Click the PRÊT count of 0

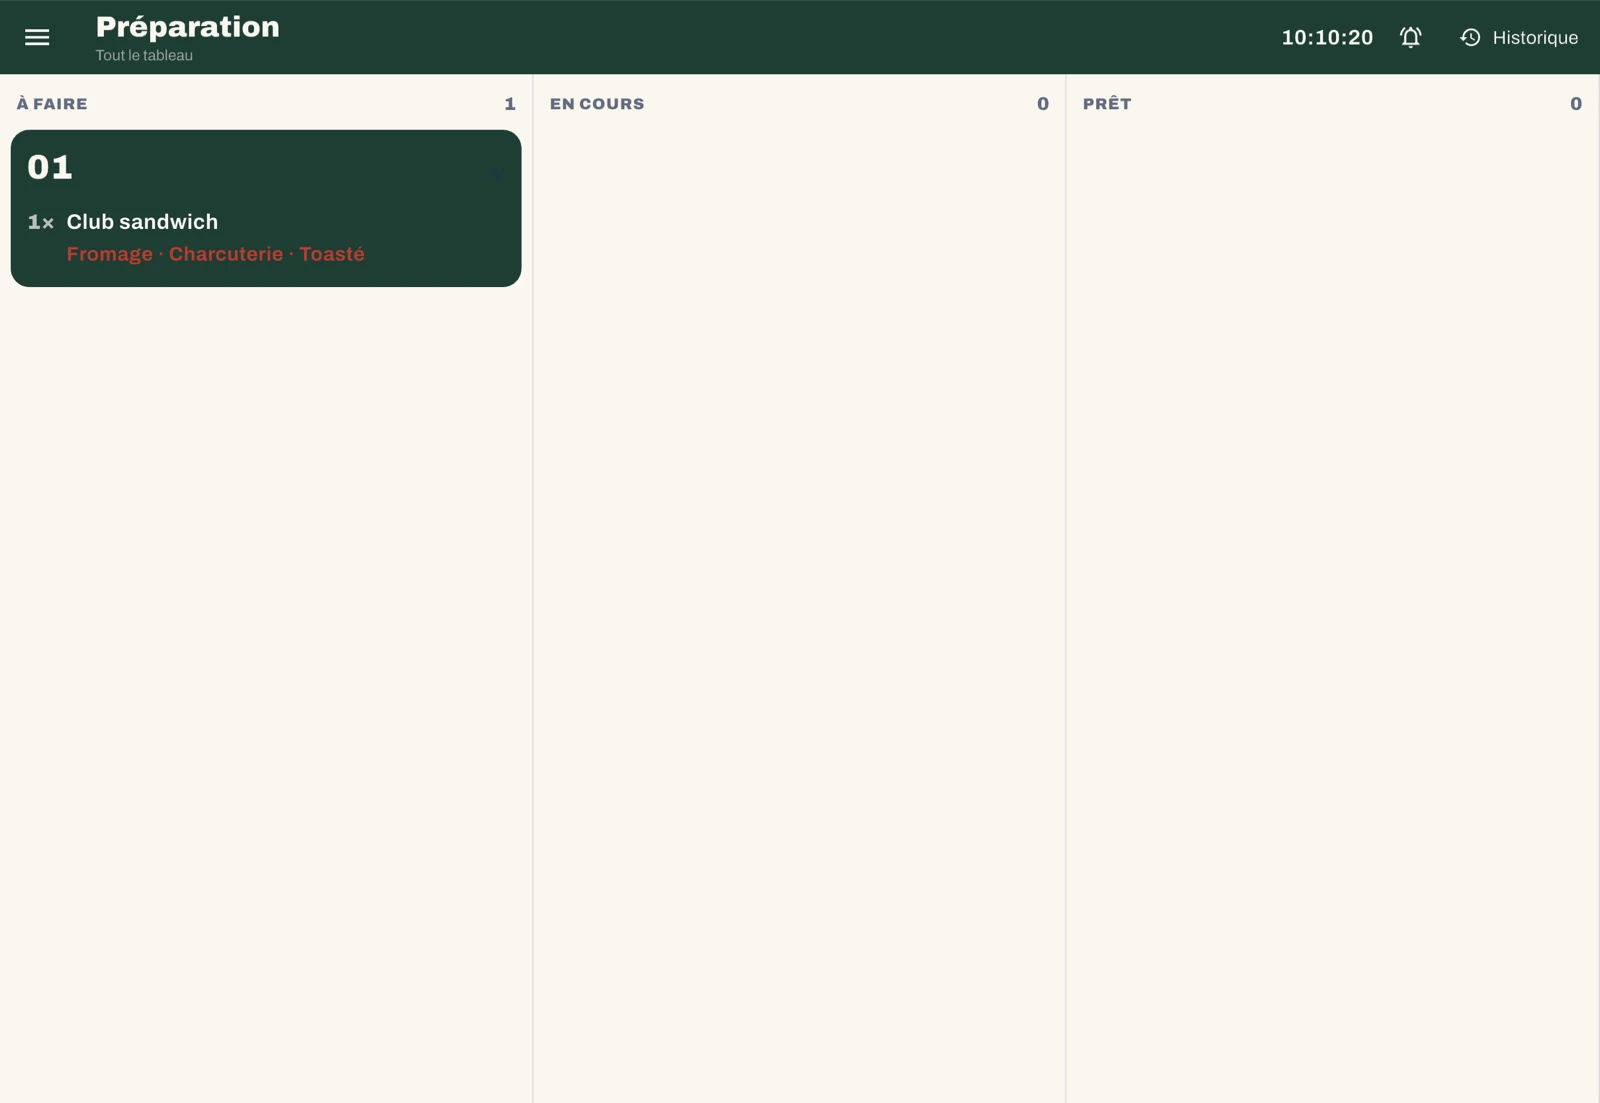1576,104
